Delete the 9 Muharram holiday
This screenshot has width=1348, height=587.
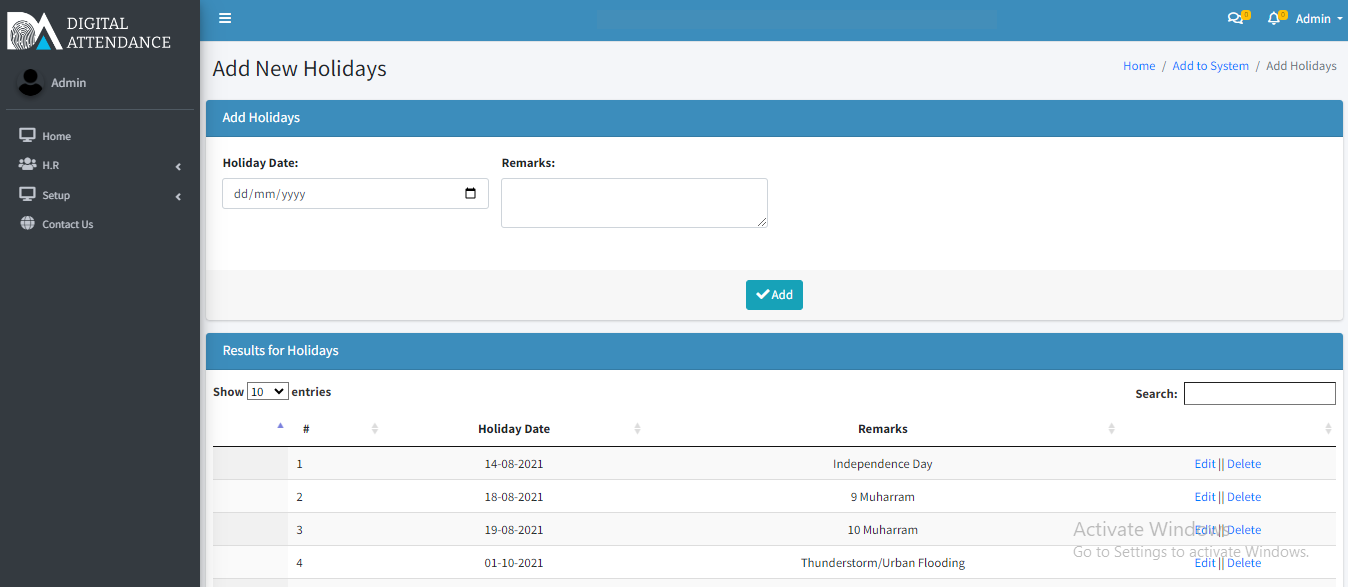coord(1244,497)
